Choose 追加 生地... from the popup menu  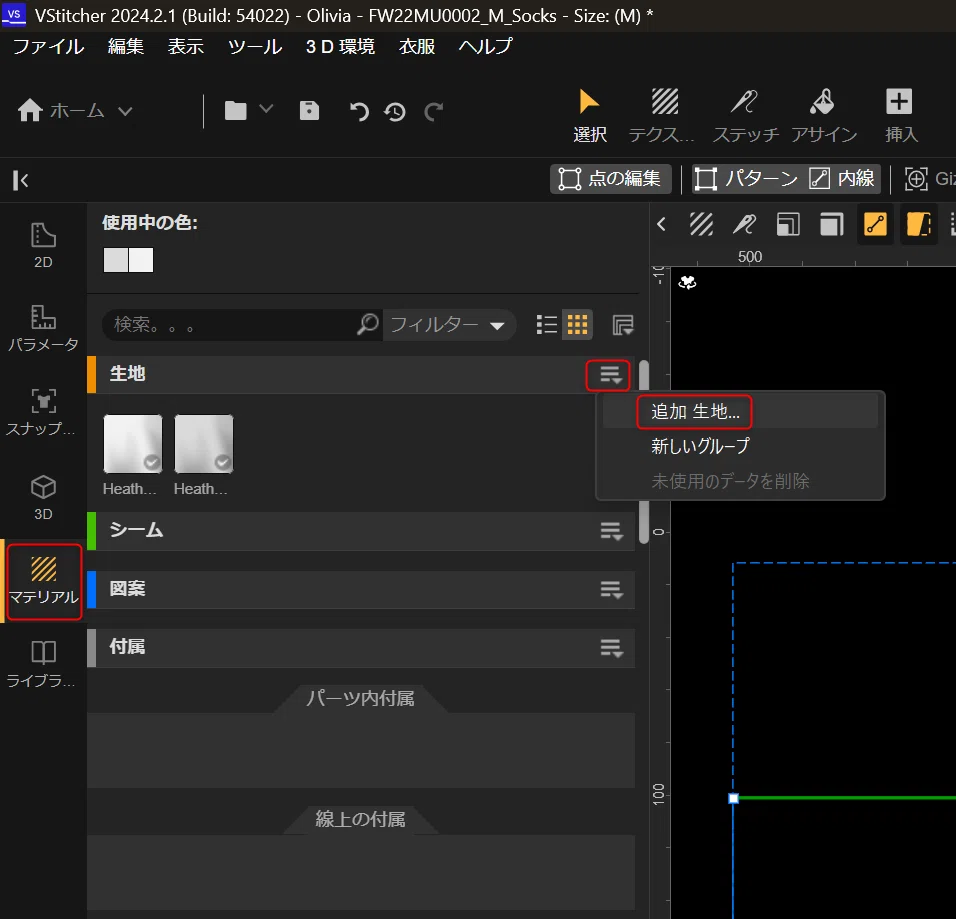click(740, 412)
